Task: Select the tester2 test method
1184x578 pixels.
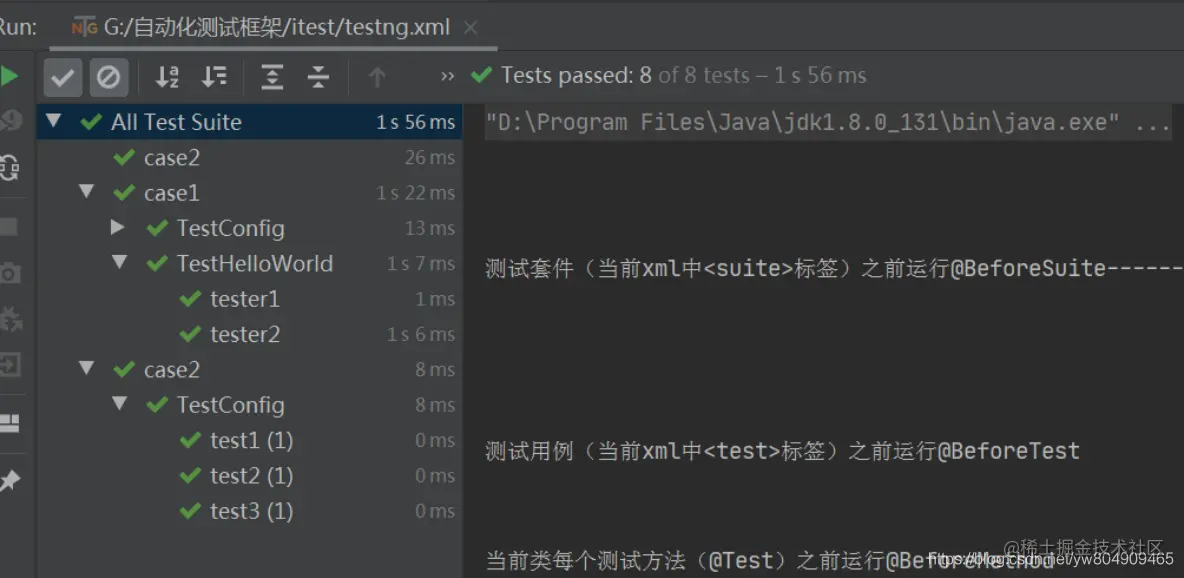Action: pos(250,334)
